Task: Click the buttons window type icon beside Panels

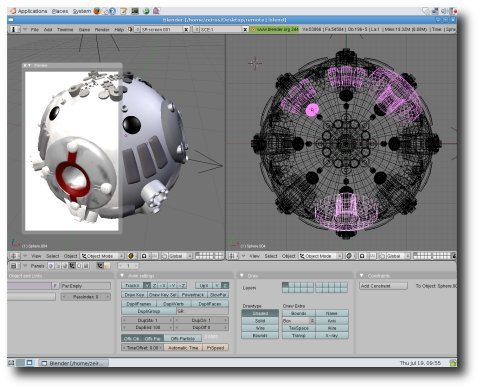Action: [x=14, y=266]
